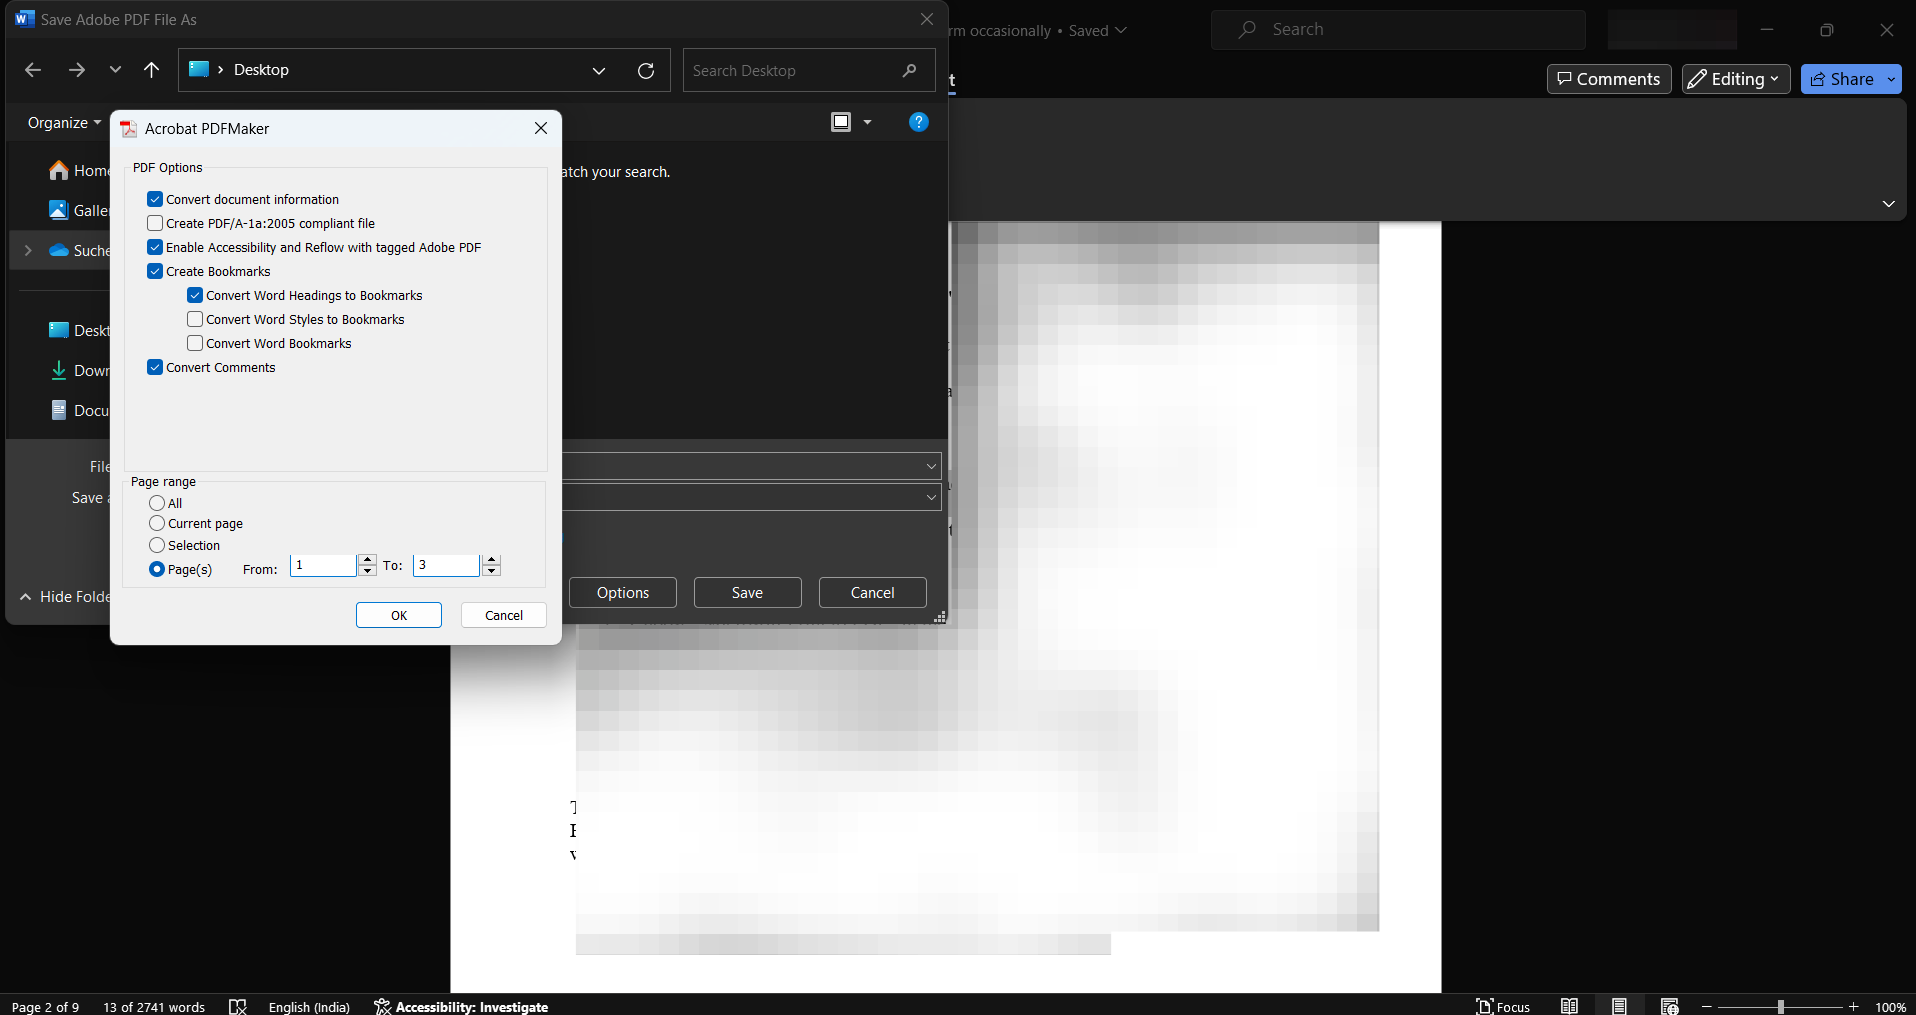Screen dimensions: 1916x1015
Task: Select Print Layout view in the status bar
Action: click(1620, 1006)
